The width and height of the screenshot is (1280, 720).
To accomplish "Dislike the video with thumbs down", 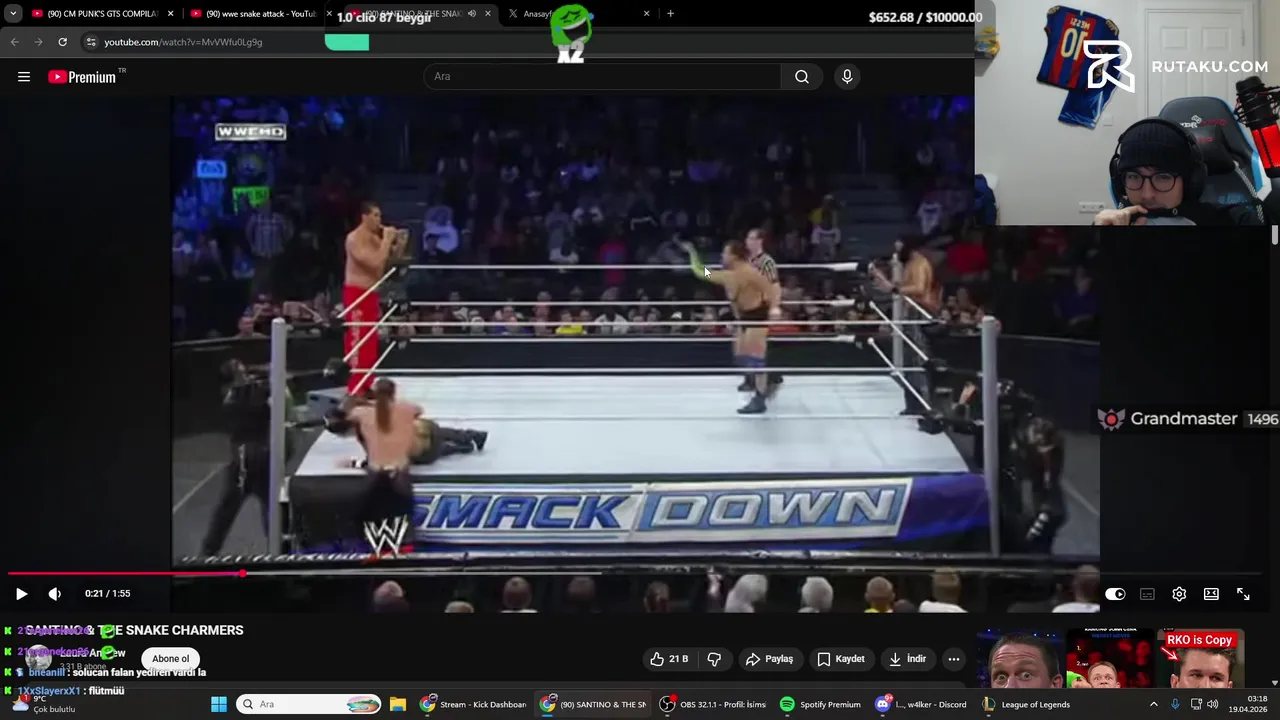I will (x=714, y=659).
